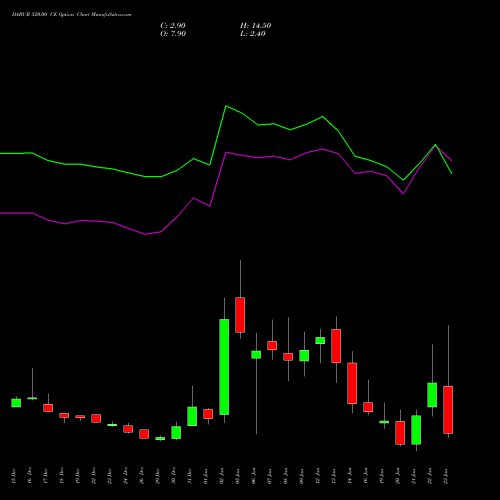Click the '17 Dec' date axis label

point(45,476)
